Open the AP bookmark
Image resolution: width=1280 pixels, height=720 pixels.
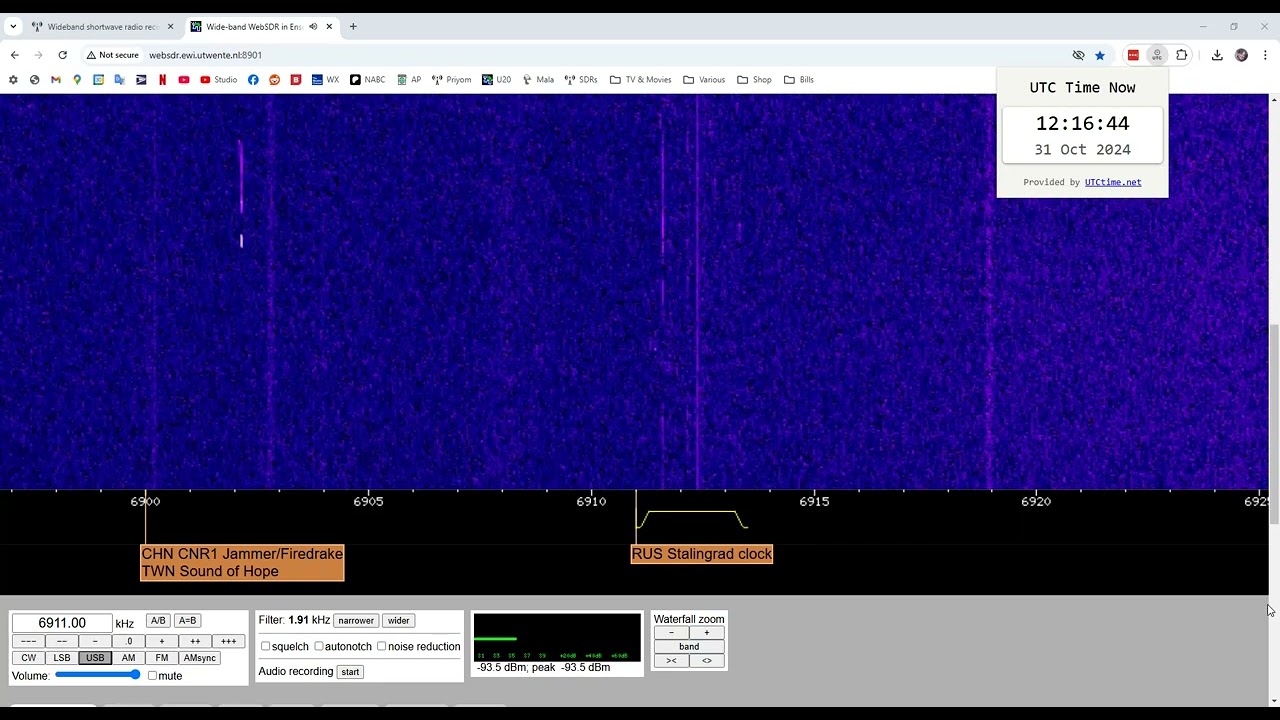point(409,80)
